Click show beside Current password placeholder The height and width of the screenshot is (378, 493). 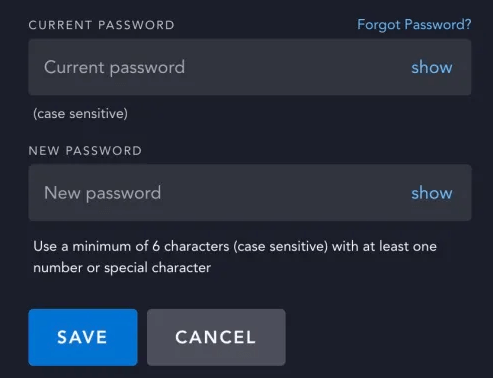[x=432, y=67]
